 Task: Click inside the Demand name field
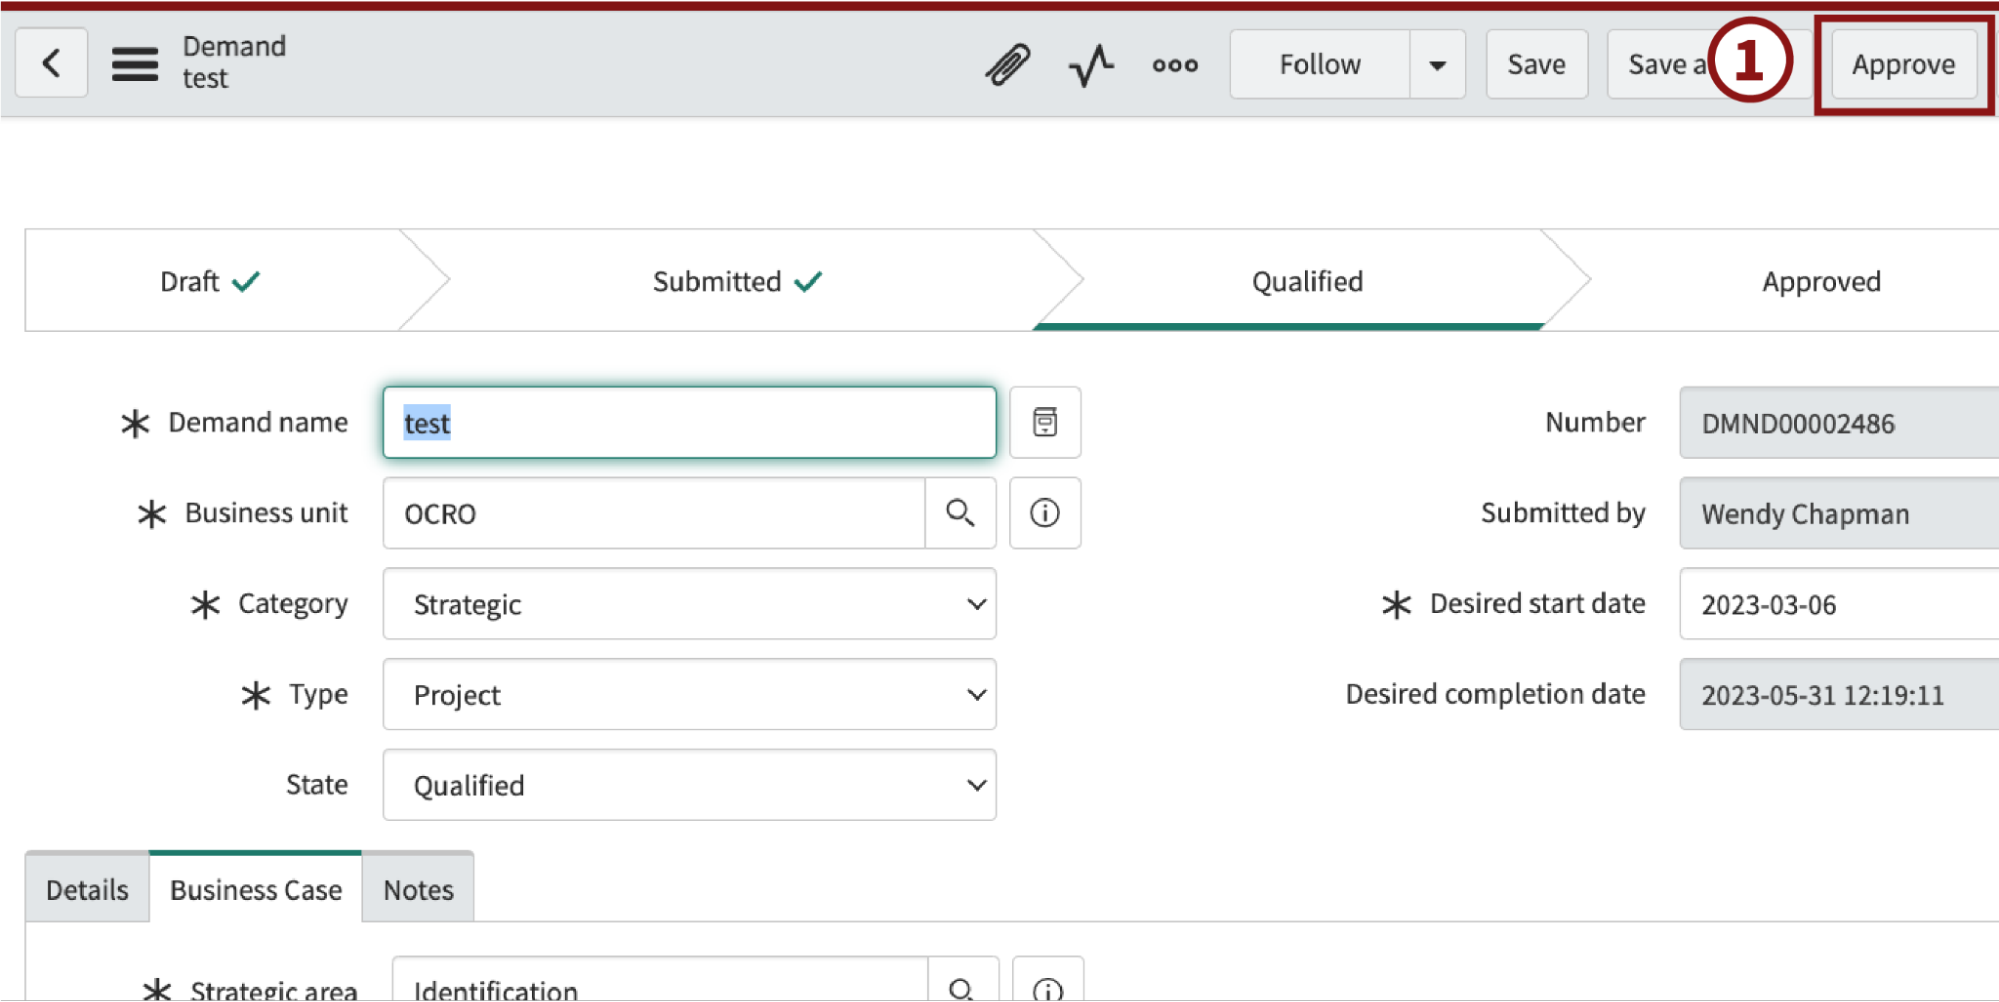688,422
